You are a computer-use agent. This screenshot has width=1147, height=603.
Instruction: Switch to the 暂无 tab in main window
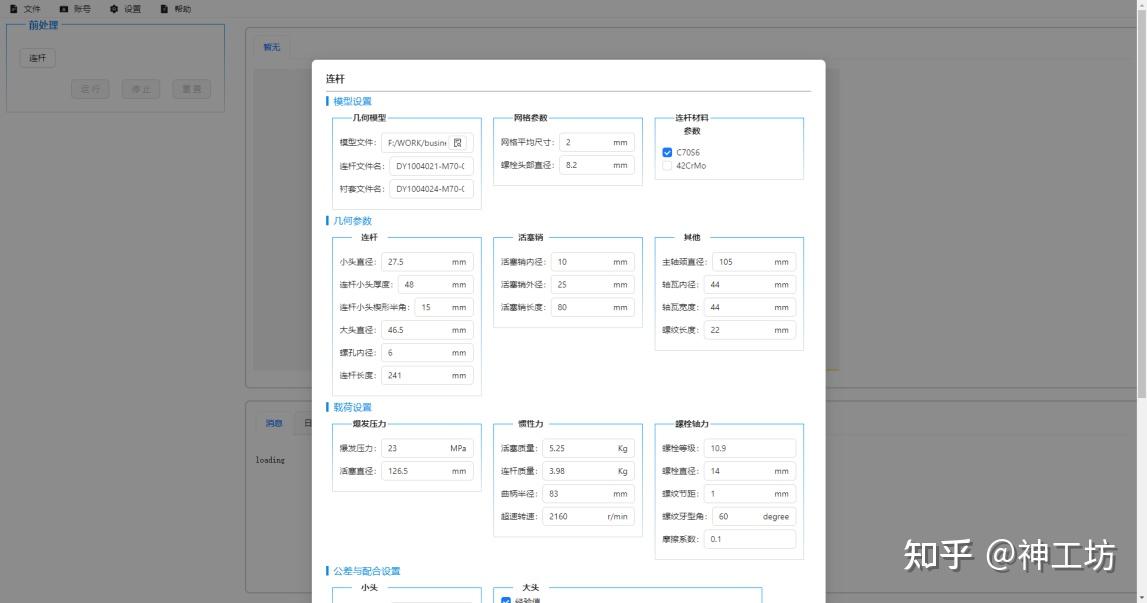click(x=271, y=47)
